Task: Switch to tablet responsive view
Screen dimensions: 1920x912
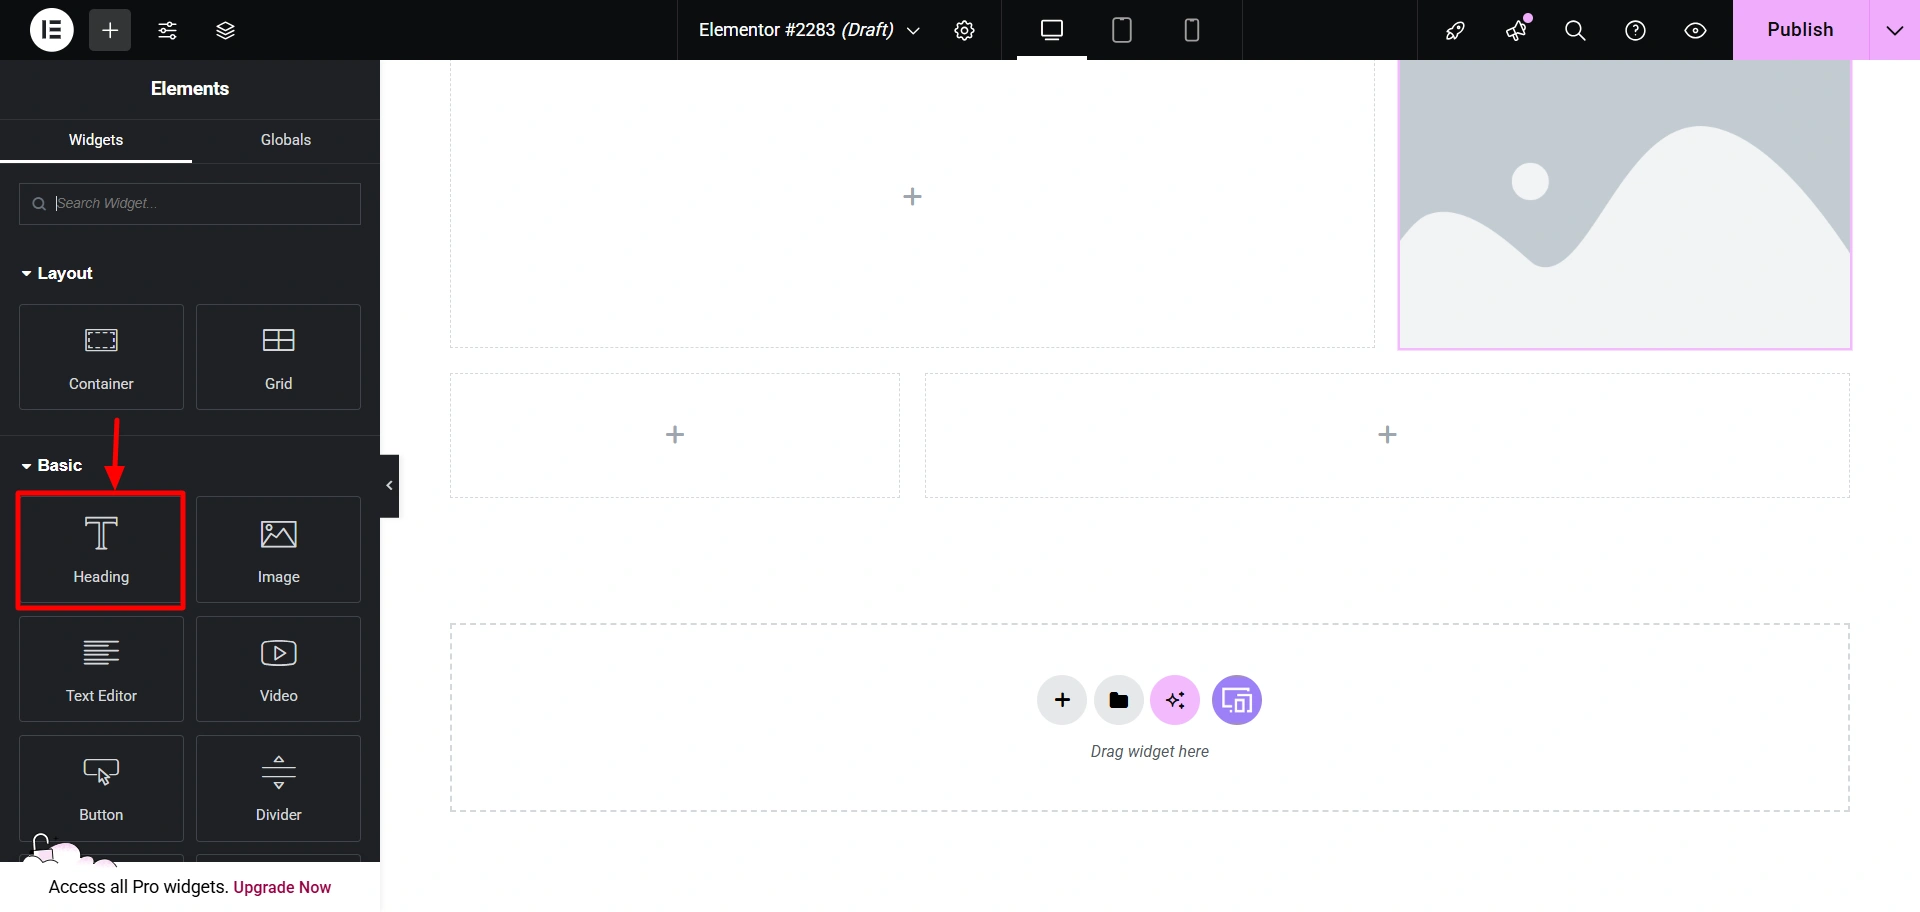Action: pos(1122,30)
